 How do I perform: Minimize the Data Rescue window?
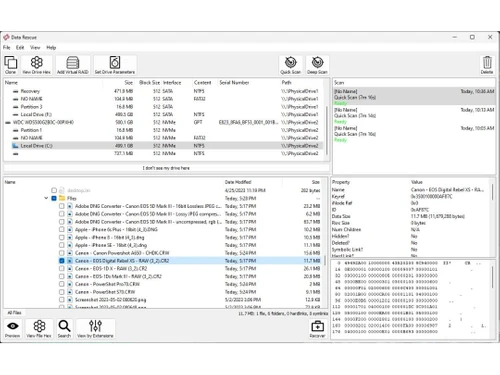pyautogui.click(x=455, y=37)
